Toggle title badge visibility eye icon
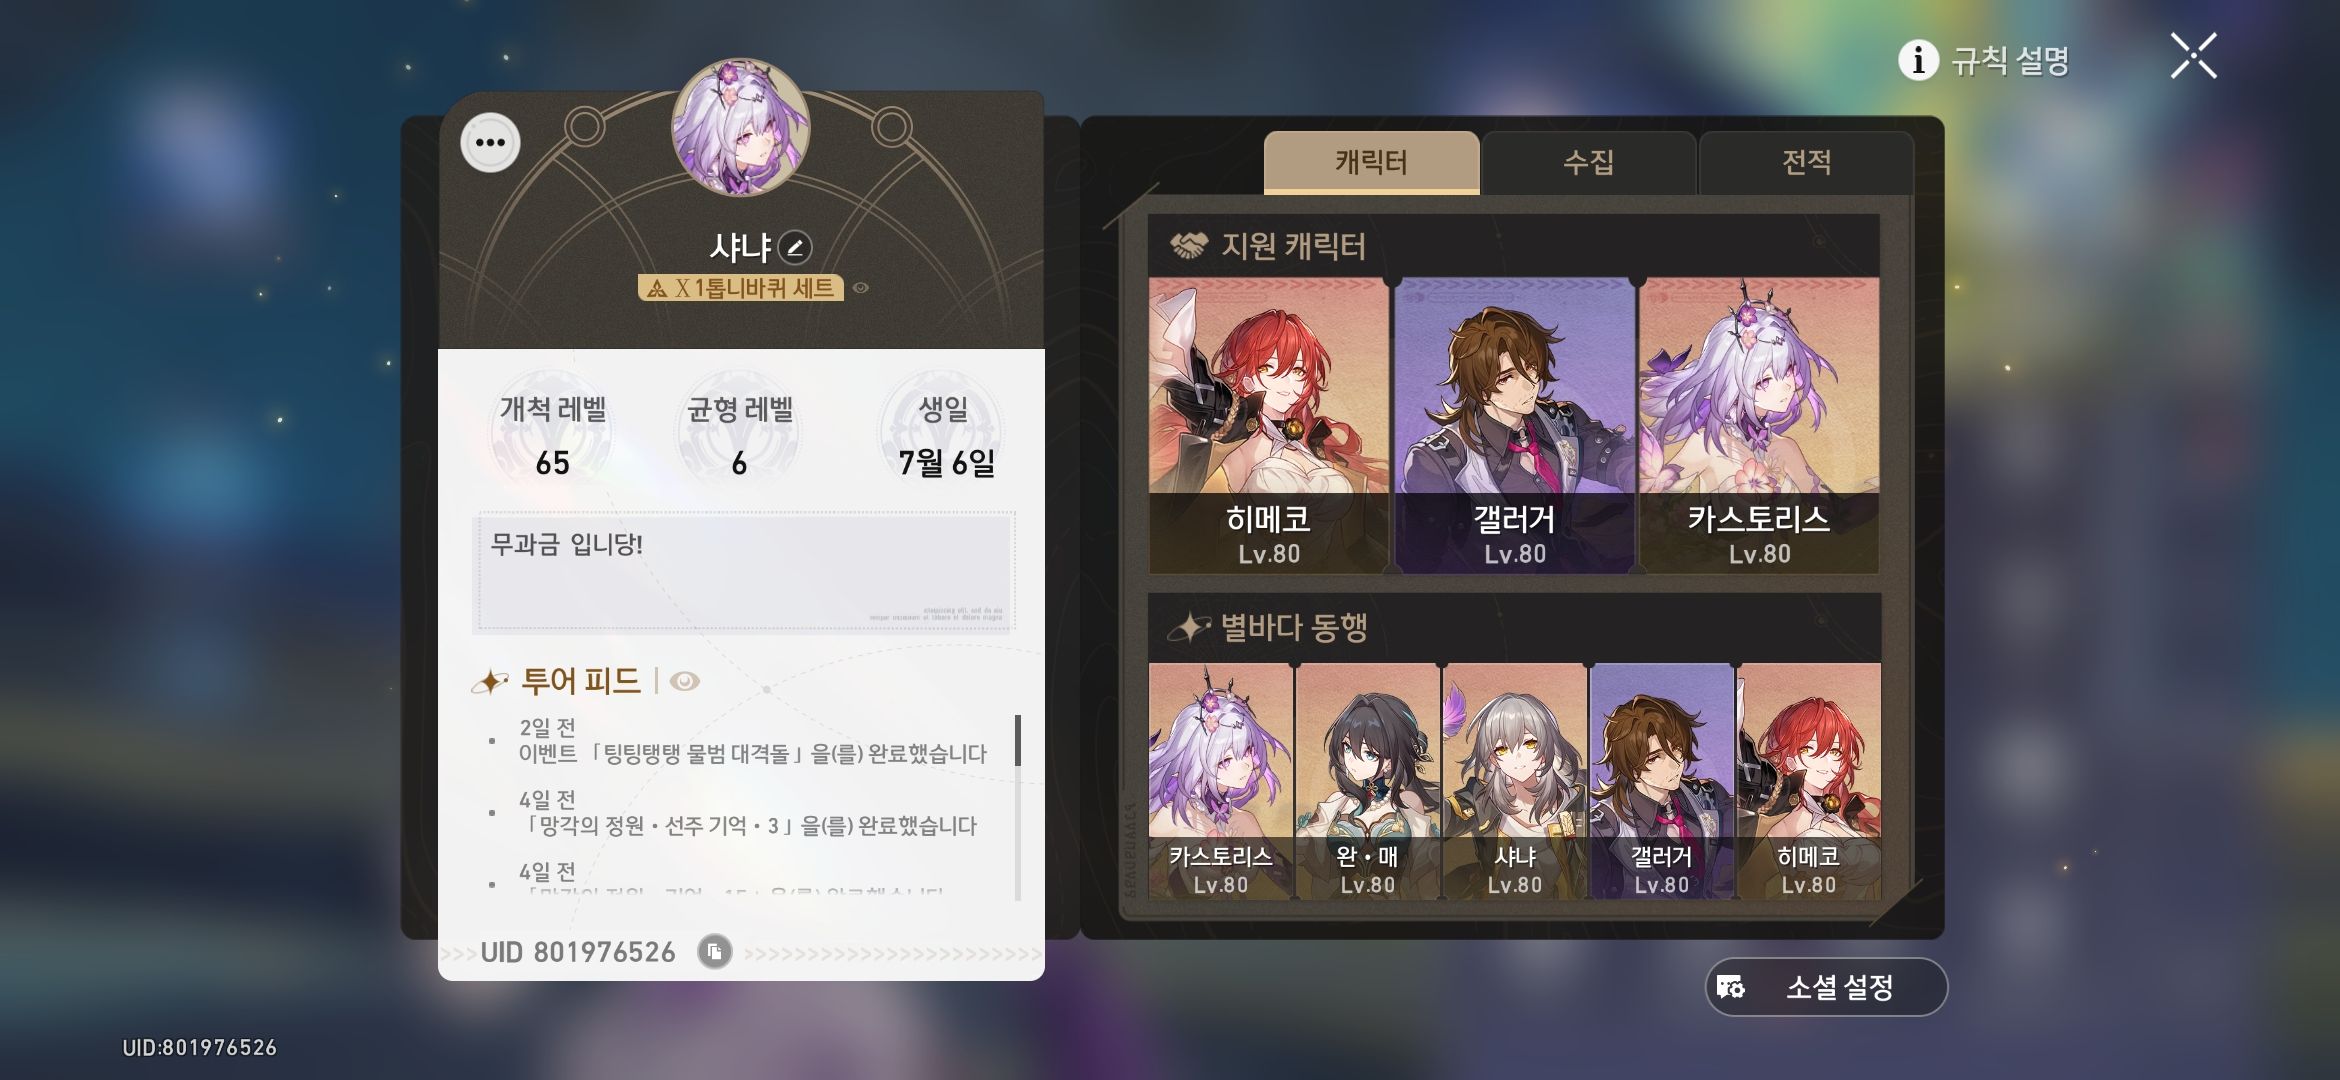The height and width of the screenshot is (1080, 2340). (861, 288)
